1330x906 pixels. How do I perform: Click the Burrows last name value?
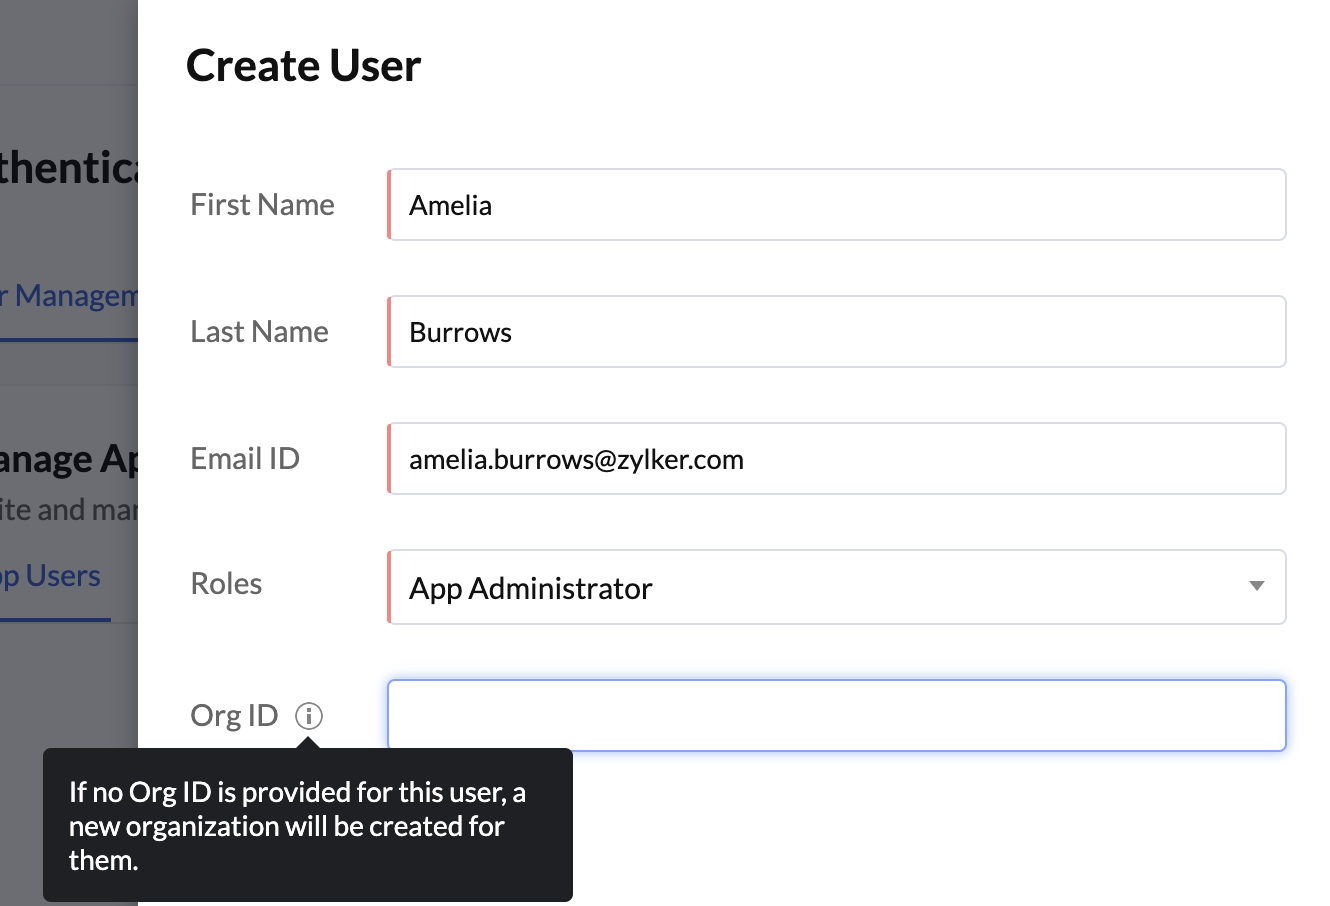pyautogui.click(x=460, y=332)
